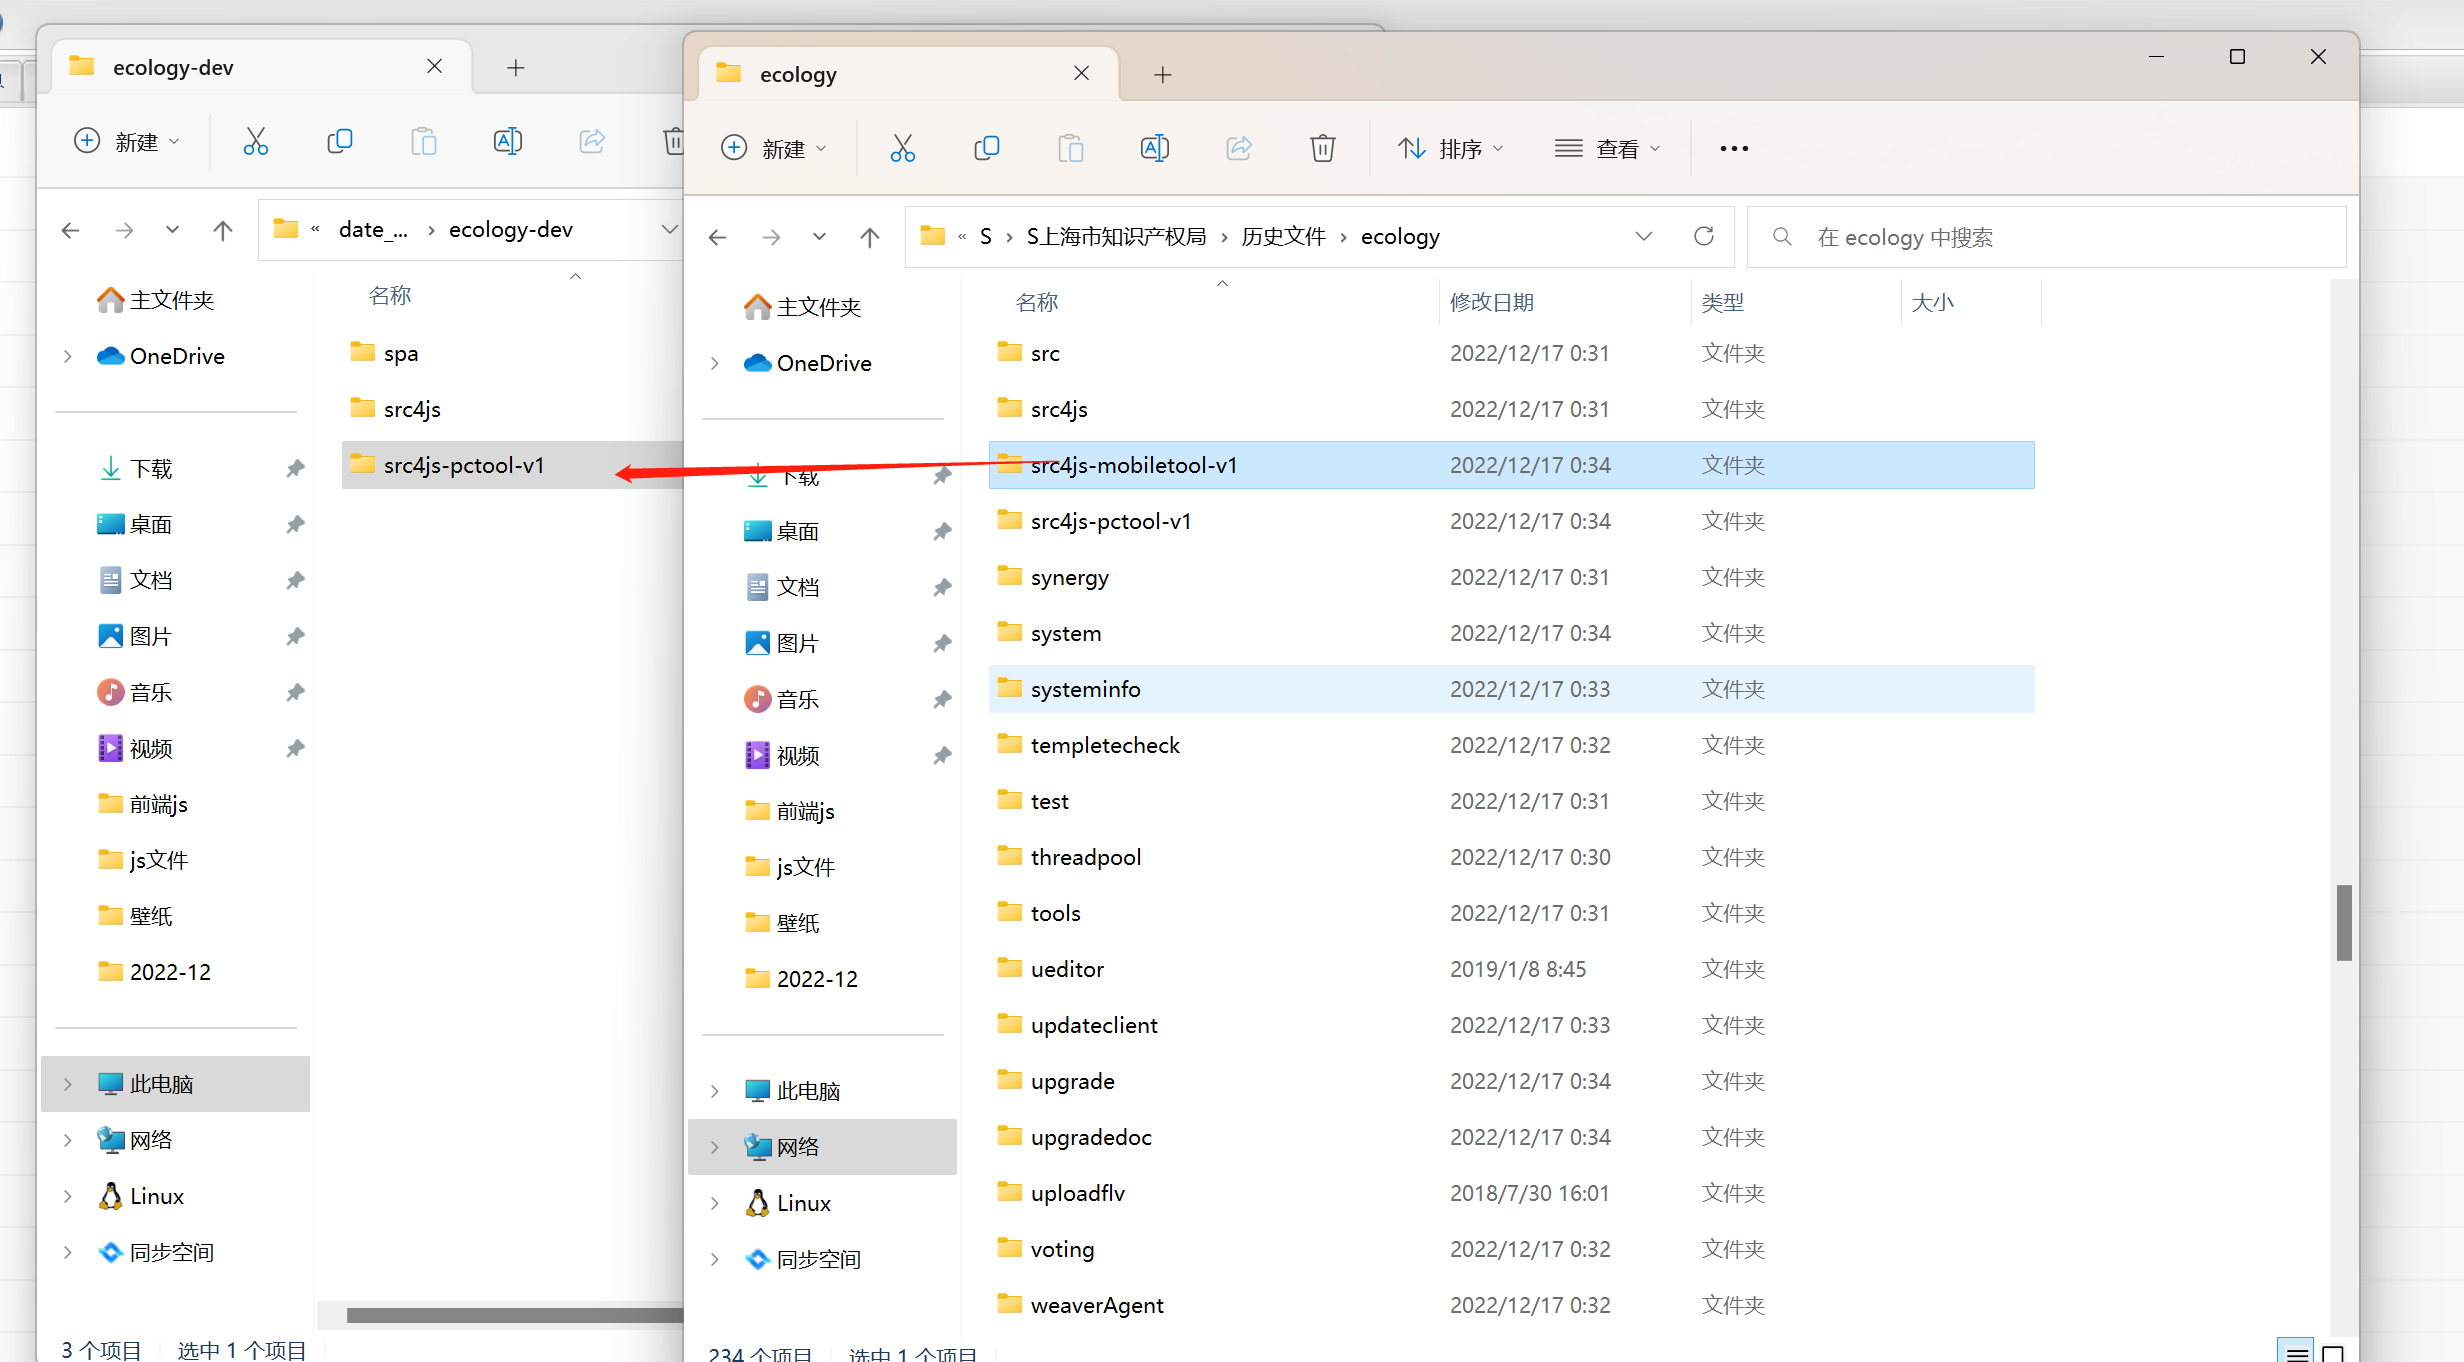Click search box in ecology window
The width and height of the screenshot is (2464, 1362).
pyautogui.click(x=2046, y=237)
